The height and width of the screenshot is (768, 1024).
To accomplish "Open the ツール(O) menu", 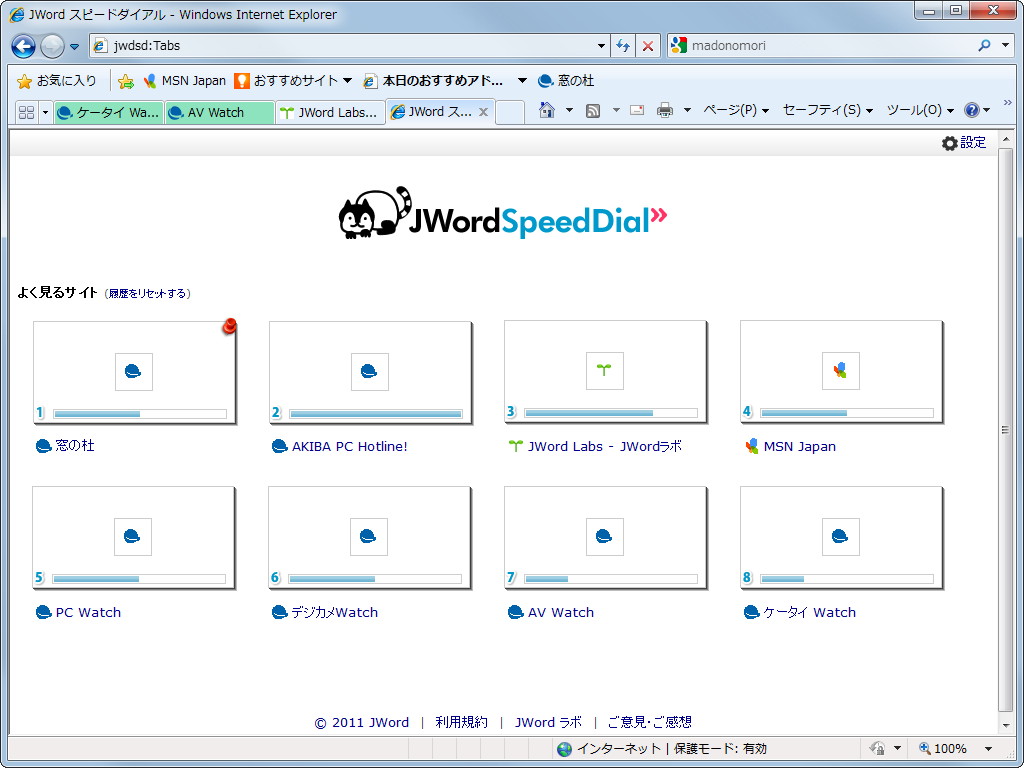I will pos(920,110).
